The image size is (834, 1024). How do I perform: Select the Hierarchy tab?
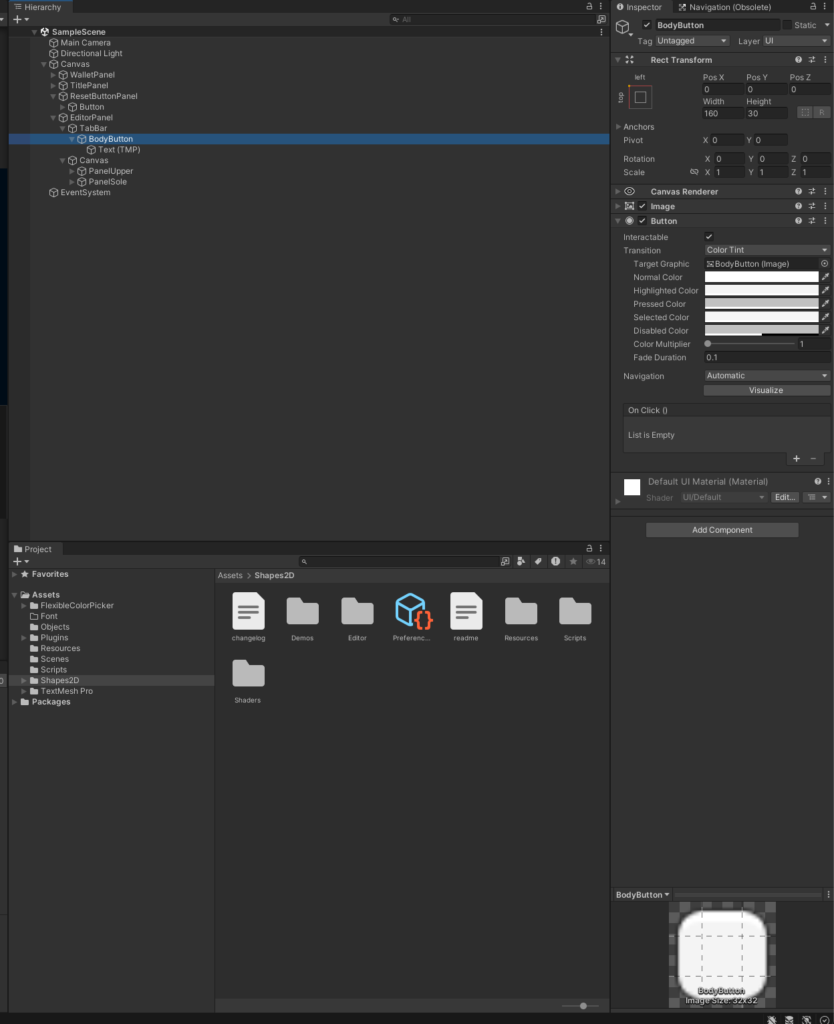[x=38, y=7]
